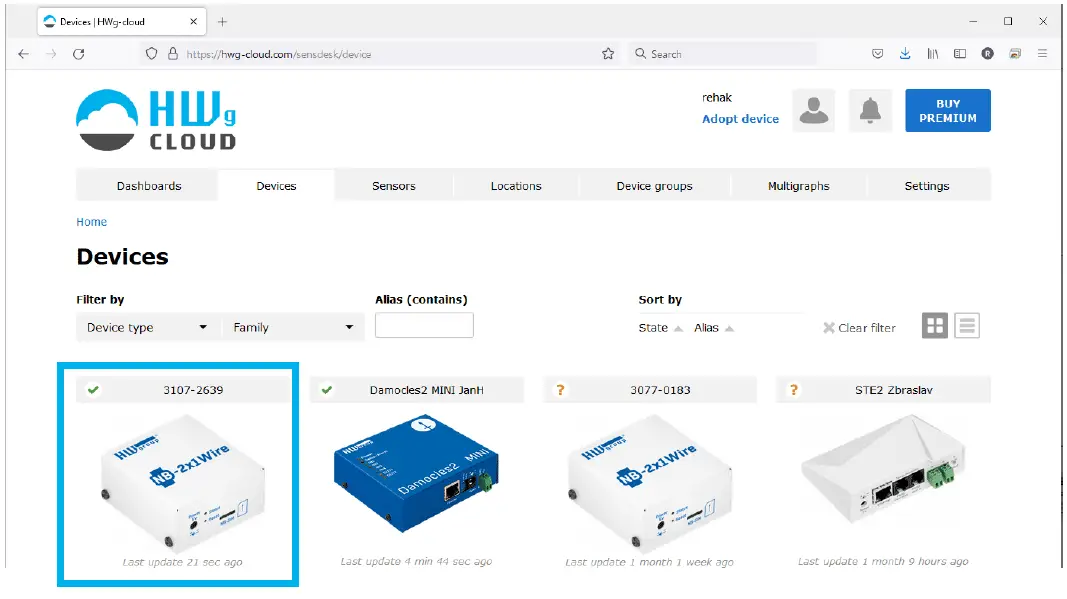Open the Dashboards tab
This screenshot has width=1067, height=599.
tap(149, 186)
